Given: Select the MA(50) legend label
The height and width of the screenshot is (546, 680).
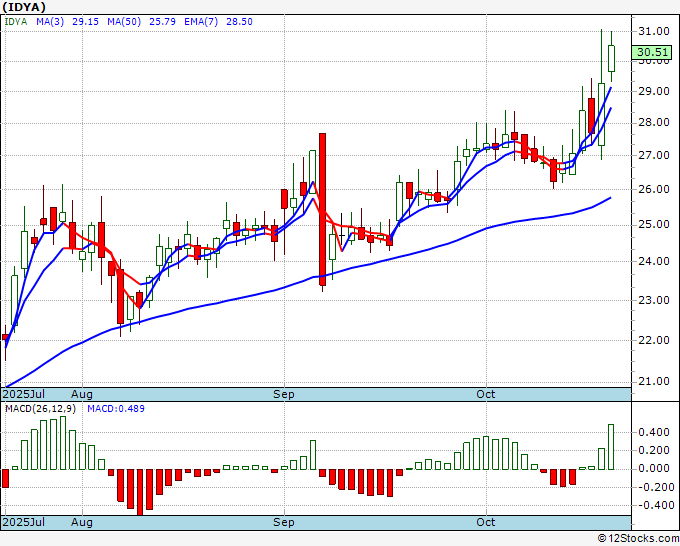Looking at the screenshot, I should (x=124, y=22).
